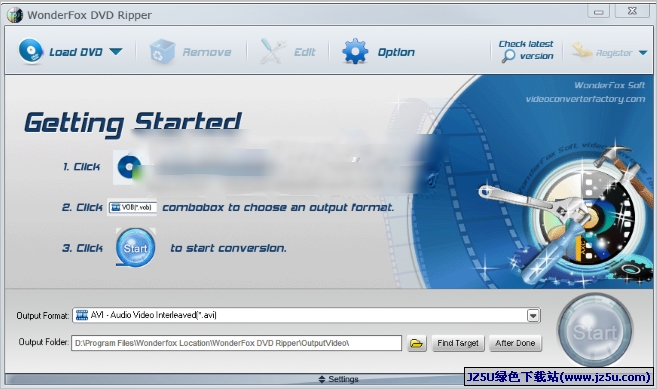Open Option via the gear icon
The height and width of the screenshot is (389, 657).
click(x=355, y=52)
